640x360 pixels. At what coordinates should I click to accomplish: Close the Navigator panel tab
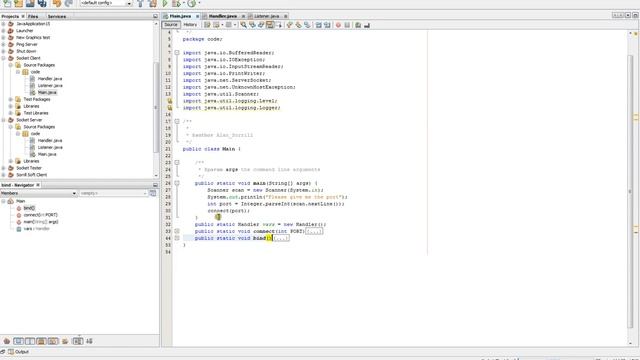coord(38,185)
